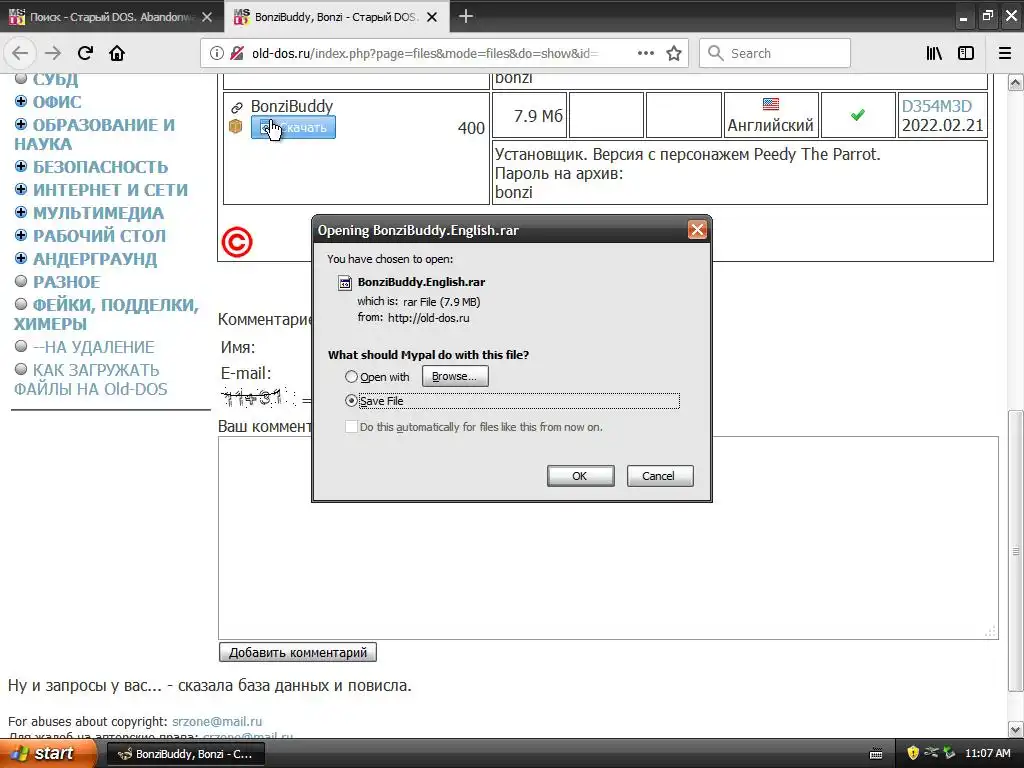The width and height of the screenshot is (1024, 768).
Task: Open the hamburger application menu
Action: pyautogui.click(x=1005, y=53)
